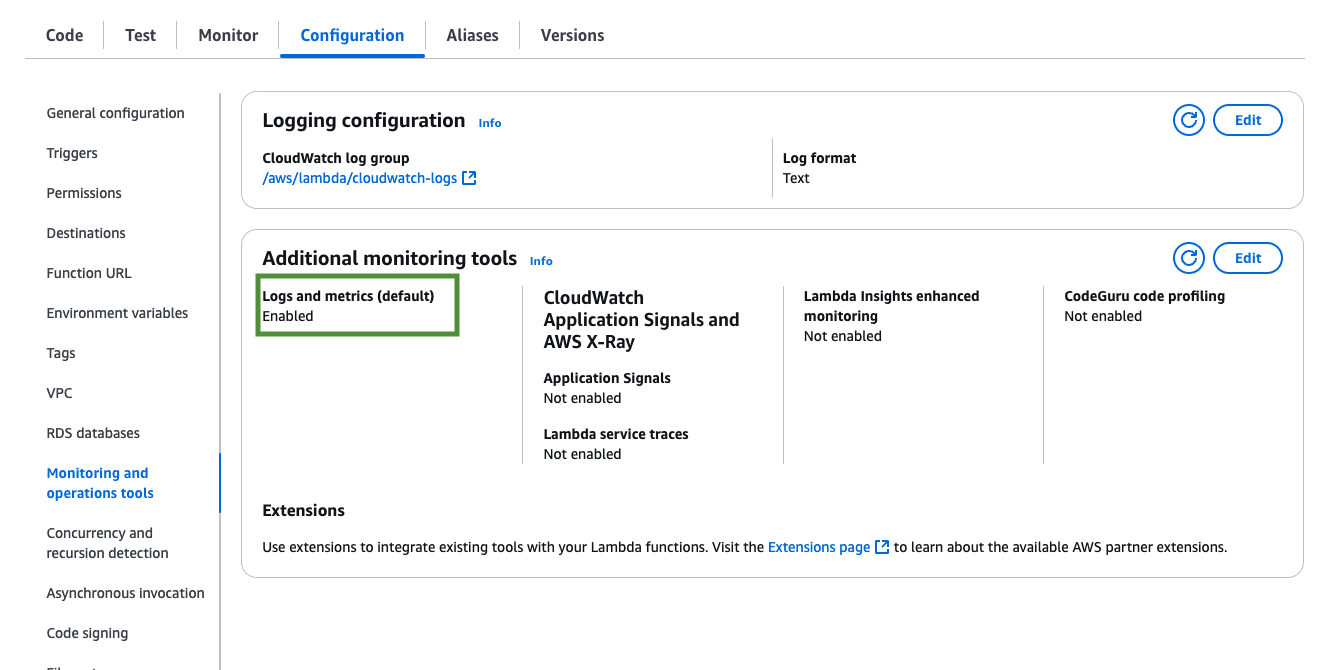Click external link icon next to Extensions page
This screenshot has height=670, width=1340.
(x=882, y=547)
